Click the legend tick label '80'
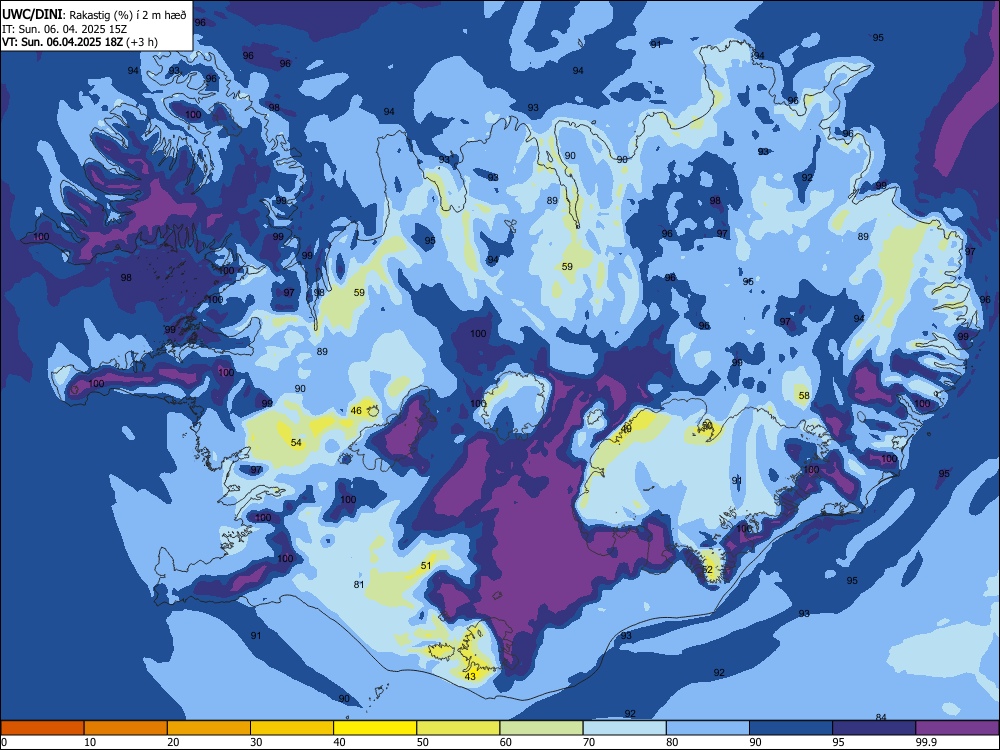1000x750 pixels. 672,742
